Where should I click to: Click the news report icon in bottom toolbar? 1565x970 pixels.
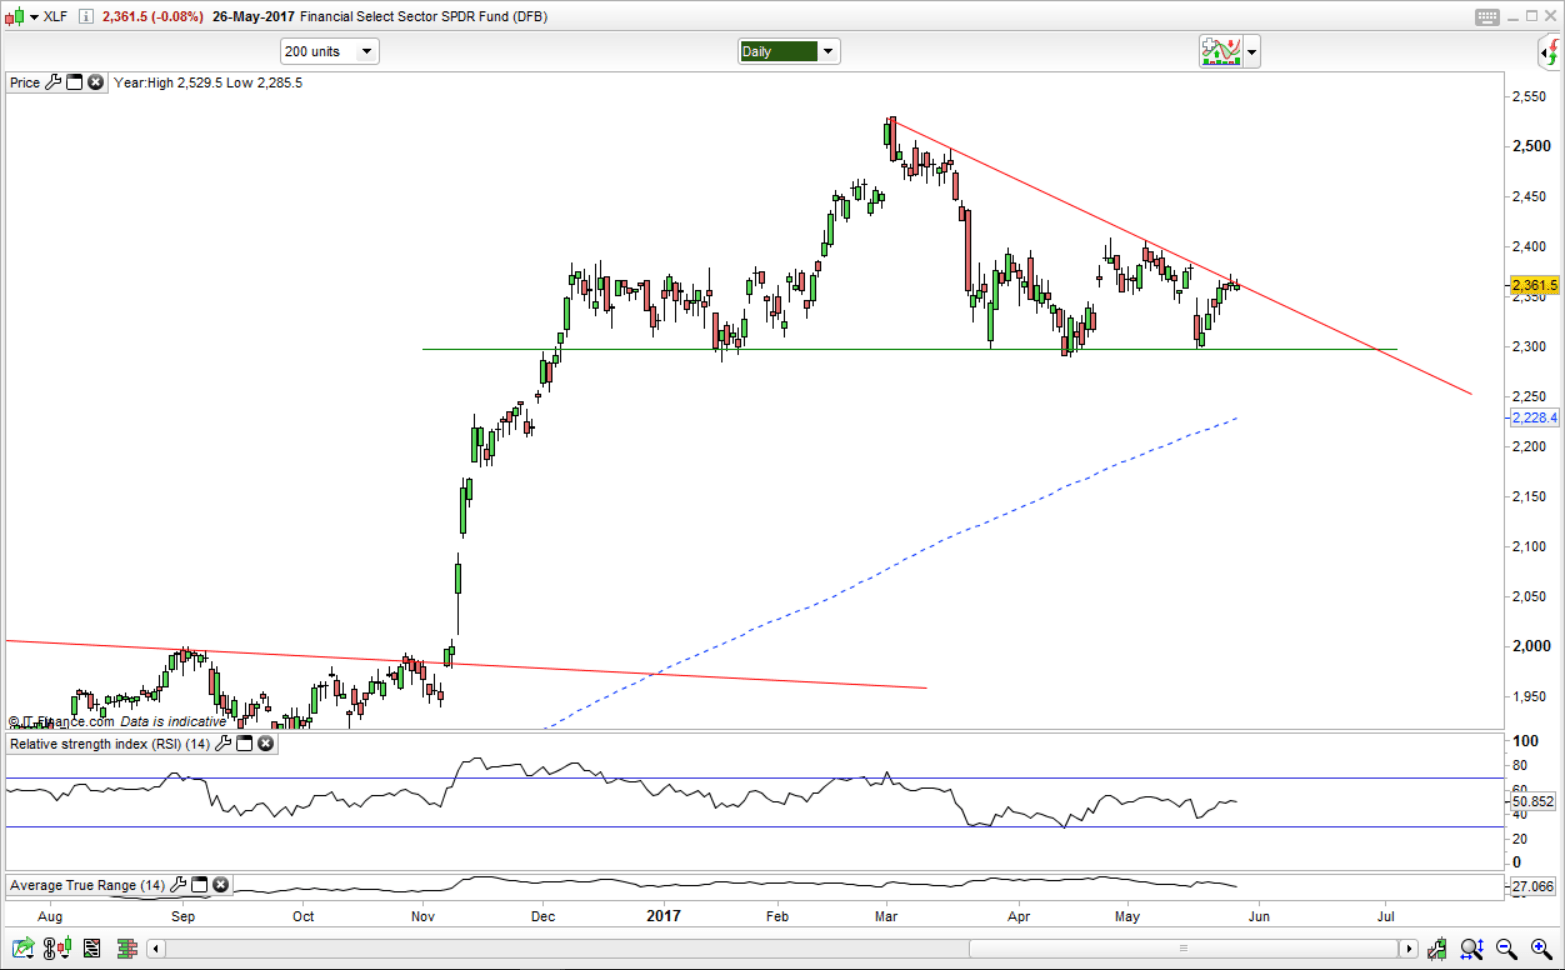92,948
